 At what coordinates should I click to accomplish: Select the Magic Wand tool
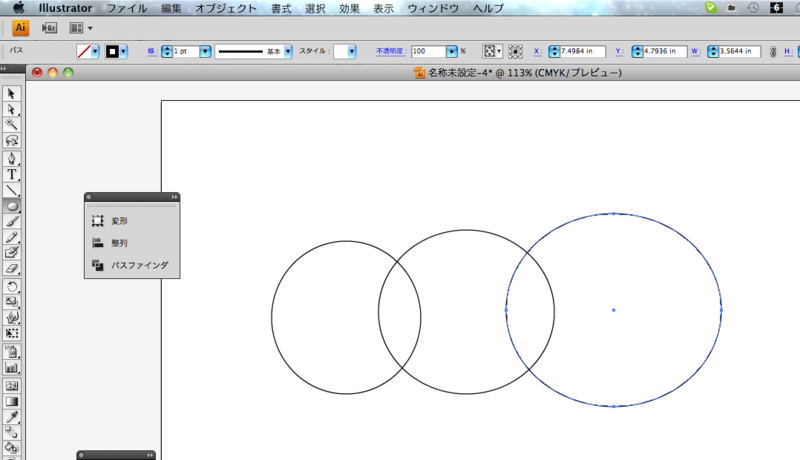(12, 125)
